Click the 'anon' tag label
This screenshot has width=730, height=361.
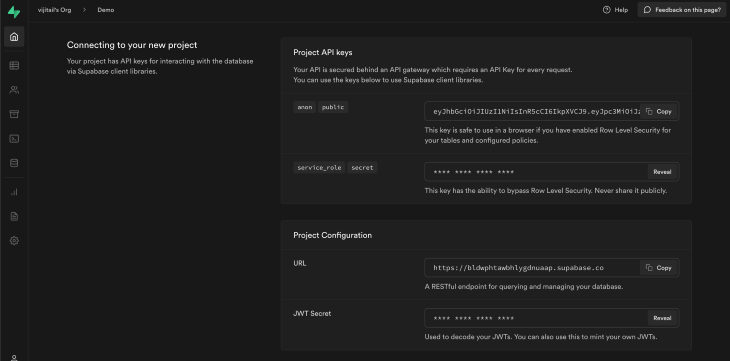(304, 107)
